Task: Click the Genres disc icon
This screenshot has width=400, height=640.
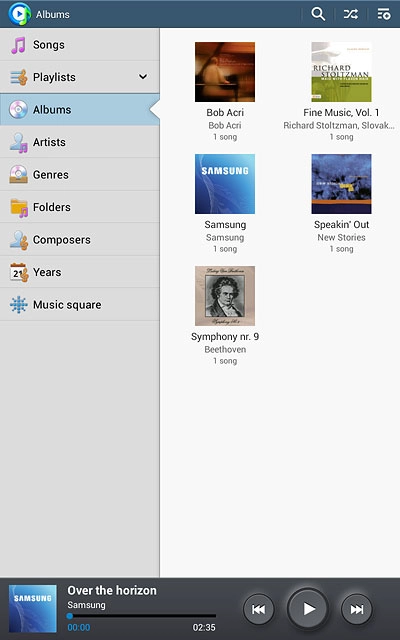Action: click(x=18, y=175)
